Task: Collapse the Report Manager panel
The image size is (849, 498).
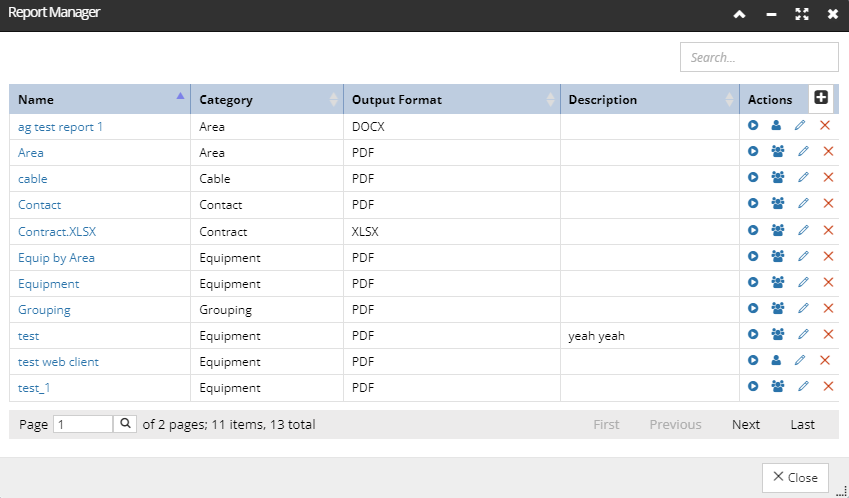Action: (x=739, y=15)
